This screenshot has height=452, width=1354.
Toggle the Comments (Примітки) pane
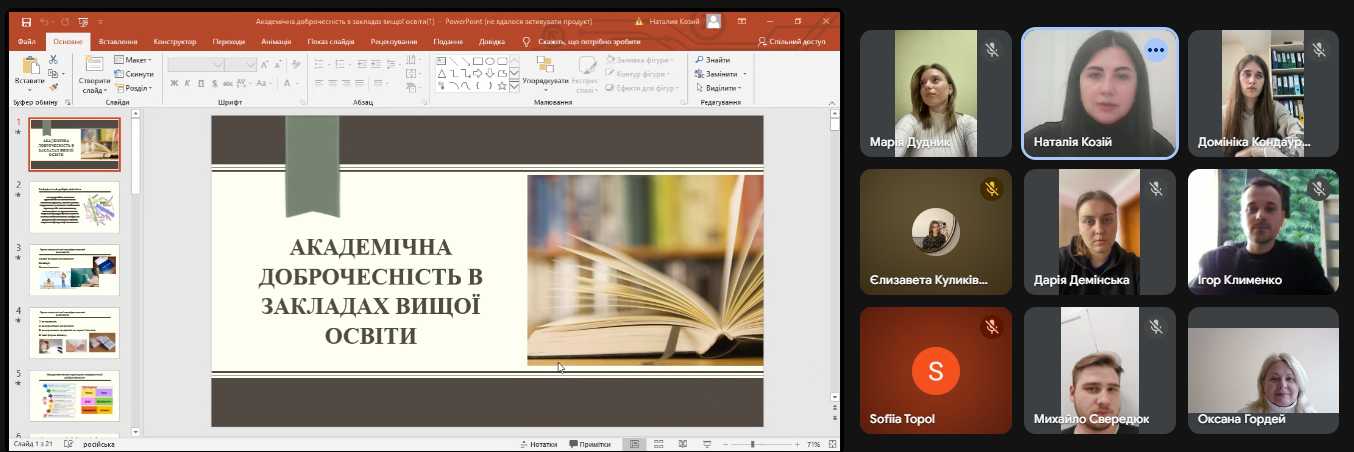point(589,444)
